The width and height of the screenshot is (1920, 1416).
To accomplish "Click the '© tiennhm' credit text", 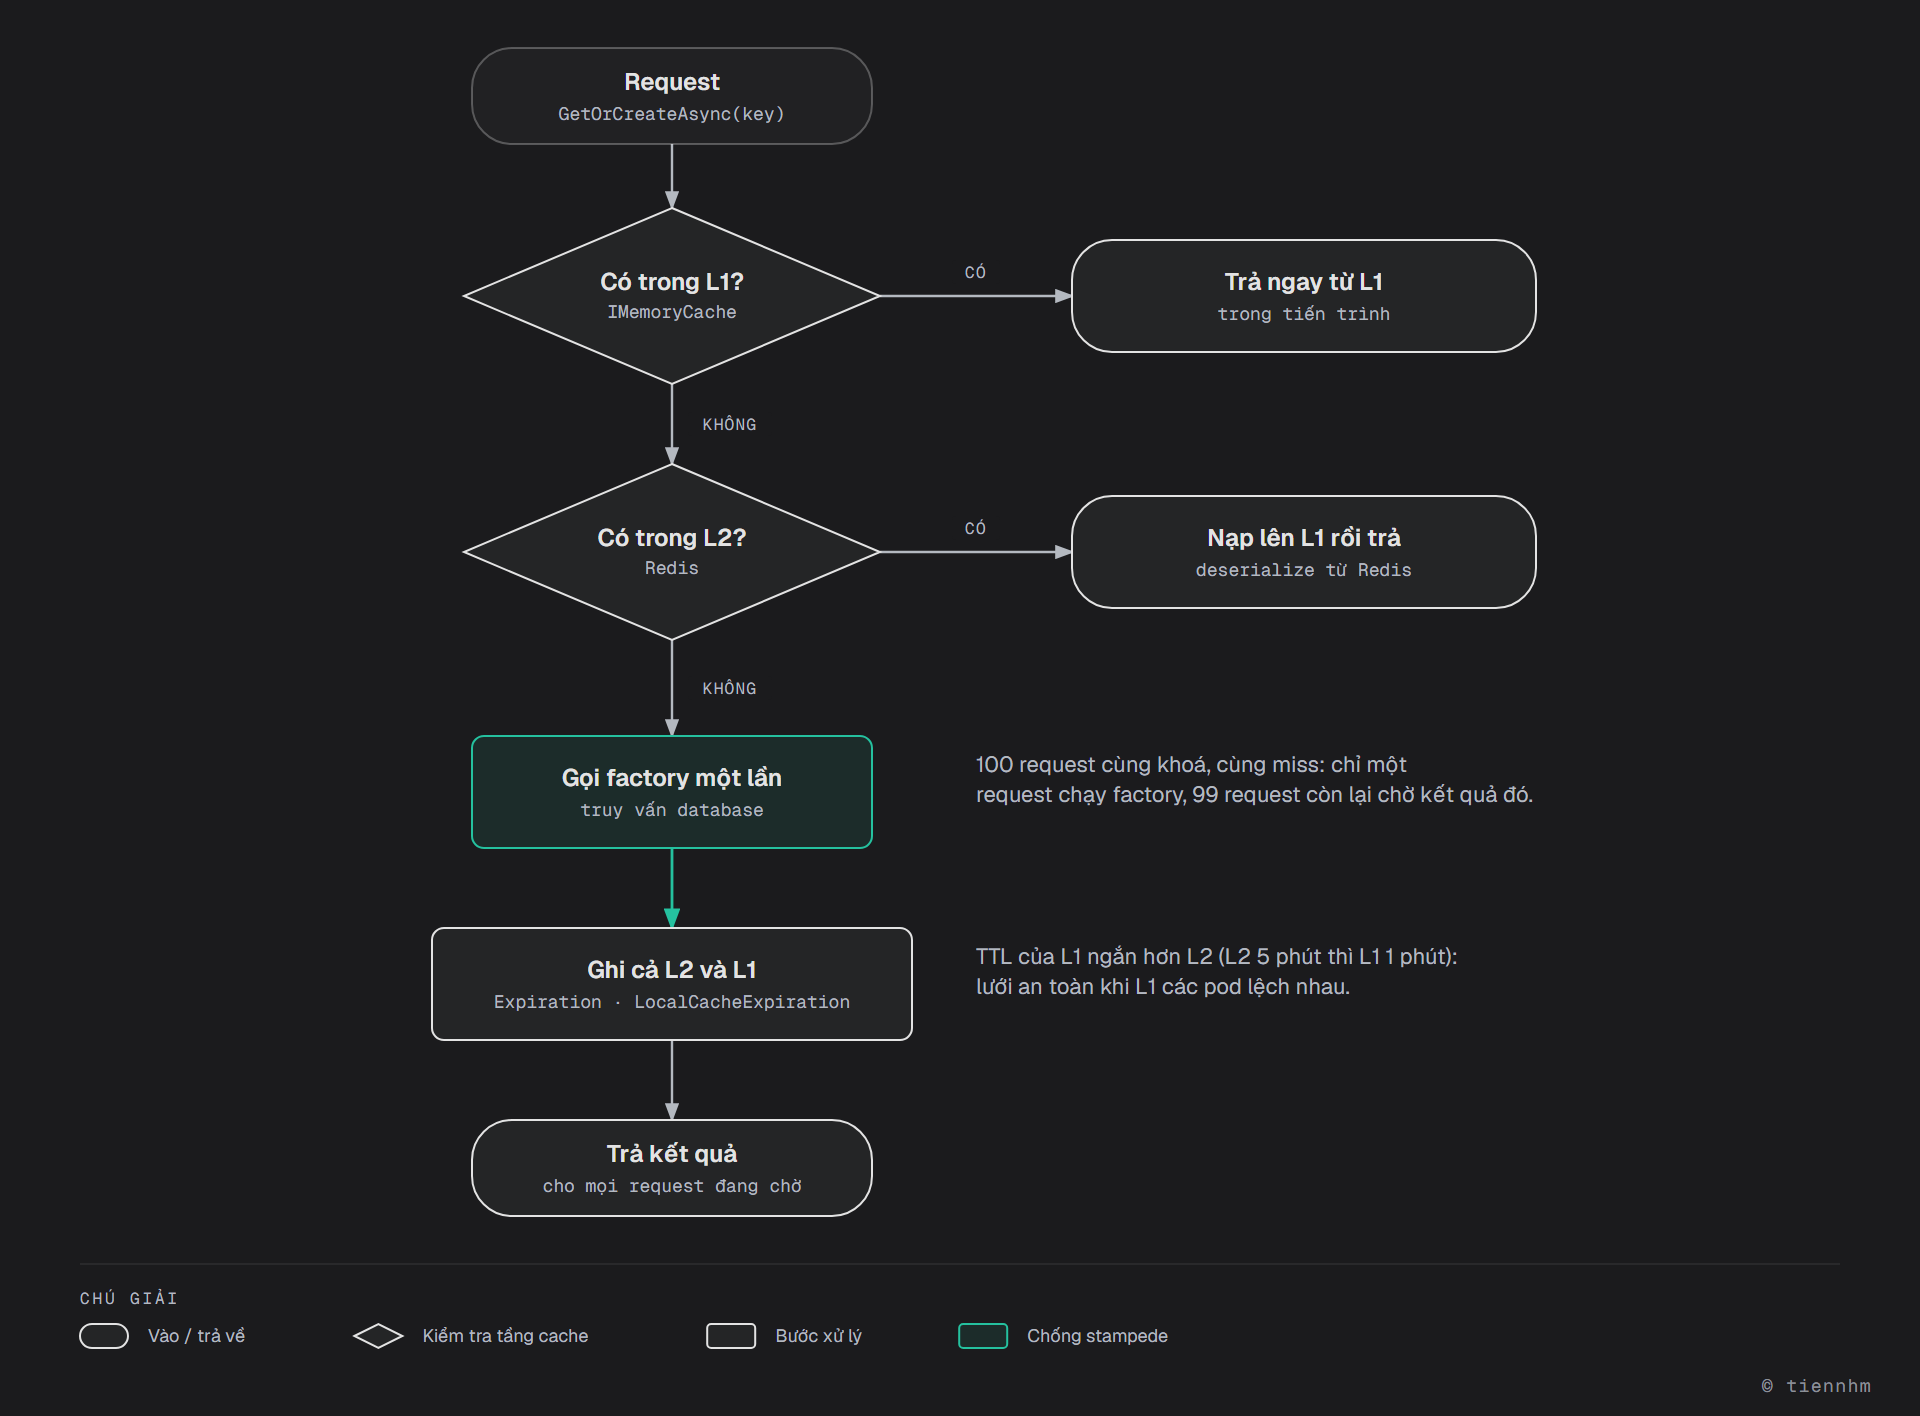I will point(1815,1386).
